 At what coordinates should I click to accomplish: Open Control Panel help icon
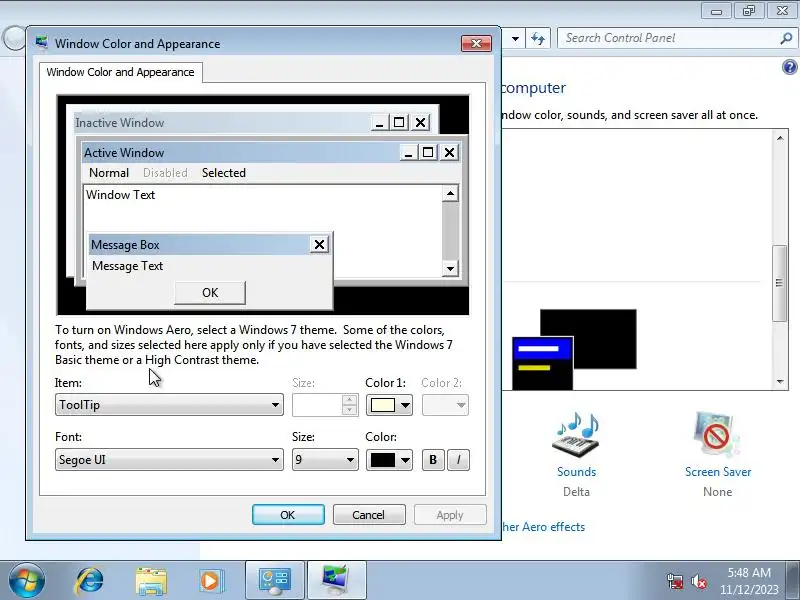[790, 67]
